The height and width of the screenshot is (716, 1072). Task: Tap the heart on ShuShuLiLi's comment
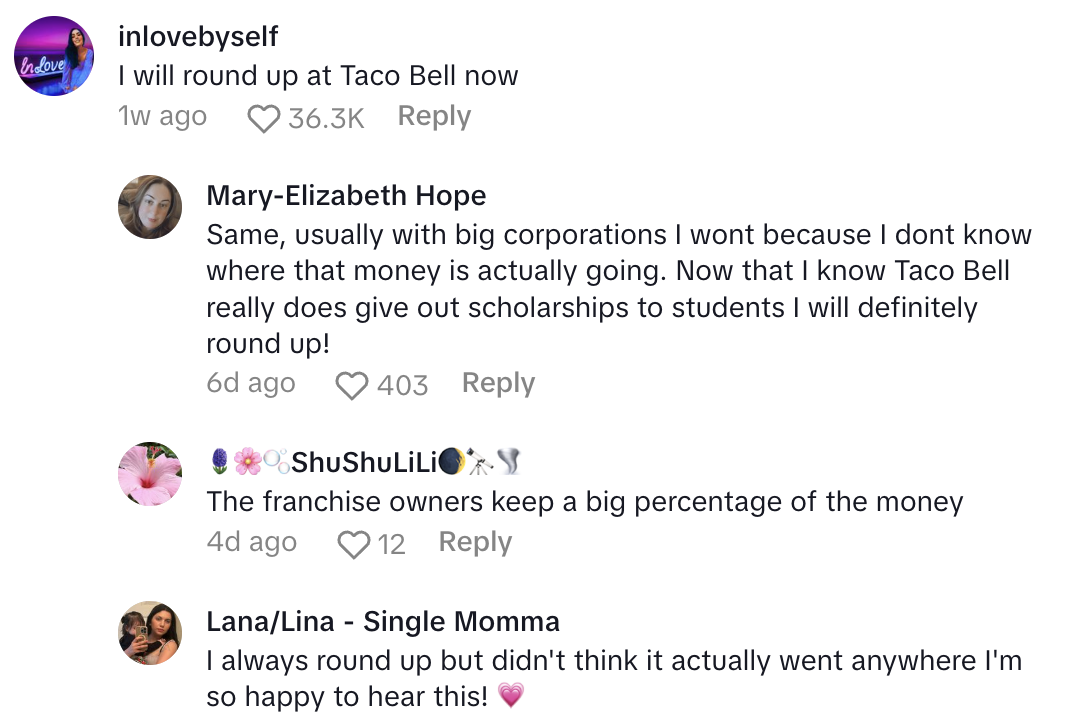pos(354,545)
